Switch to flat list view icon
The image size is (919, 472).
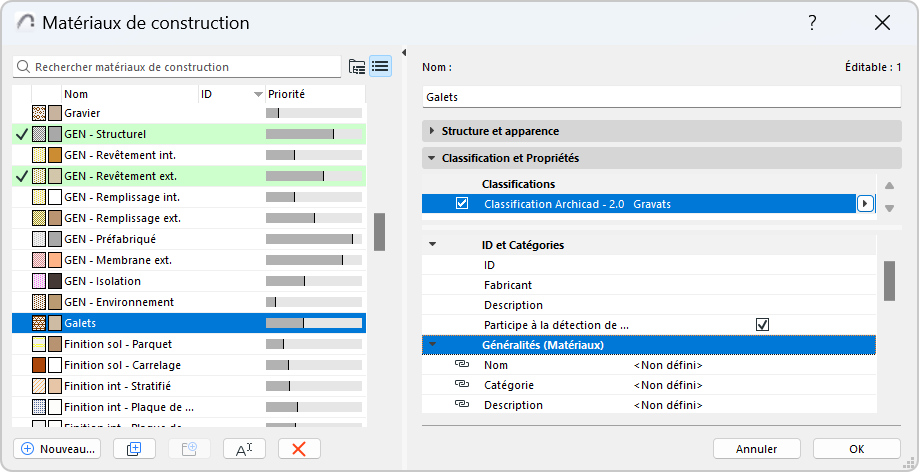(x=380, y=67)
